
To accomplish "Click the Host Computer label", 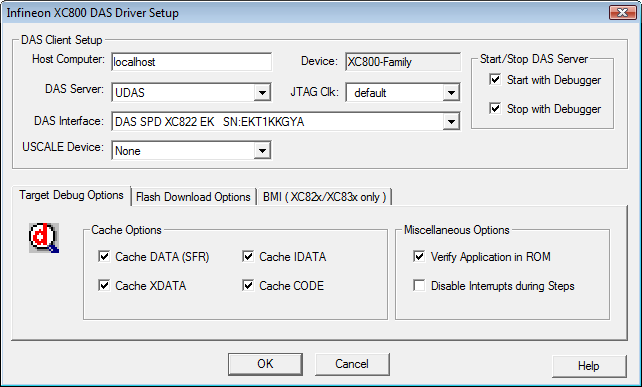I will pos(68,59).
